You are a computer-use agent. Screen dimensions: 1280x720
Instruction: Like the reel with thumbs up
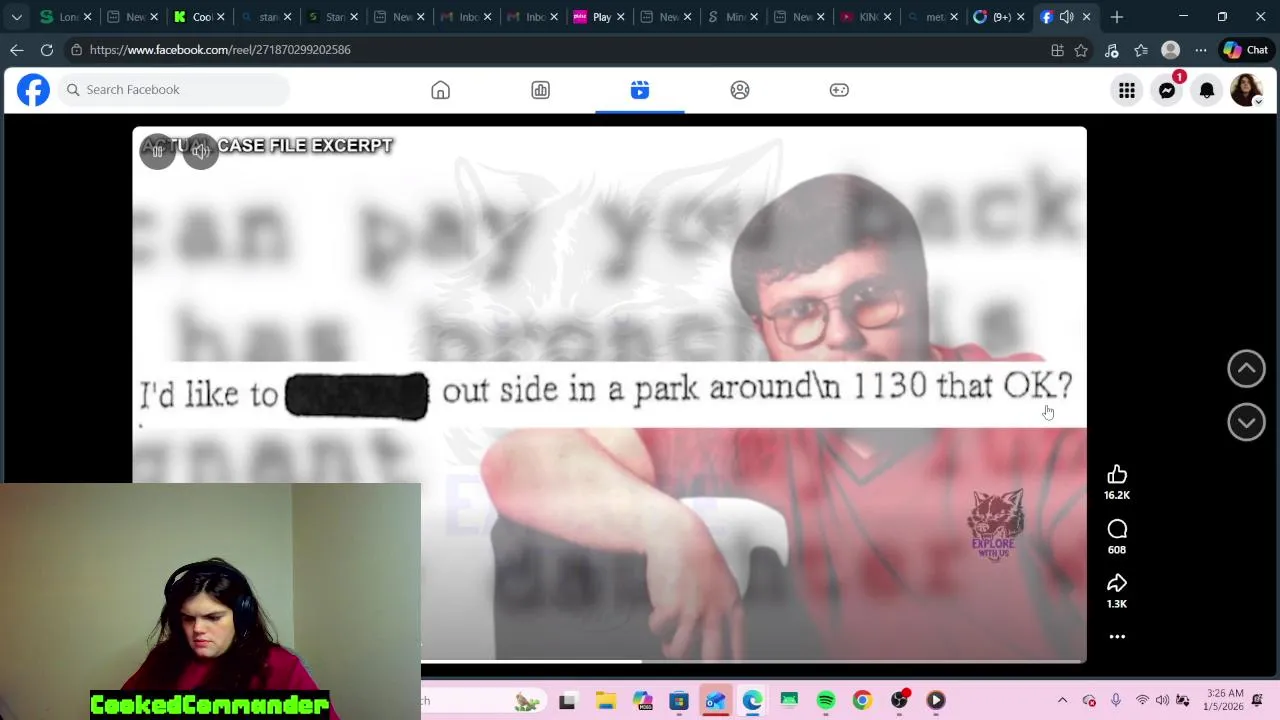[x=1117, y=475]
